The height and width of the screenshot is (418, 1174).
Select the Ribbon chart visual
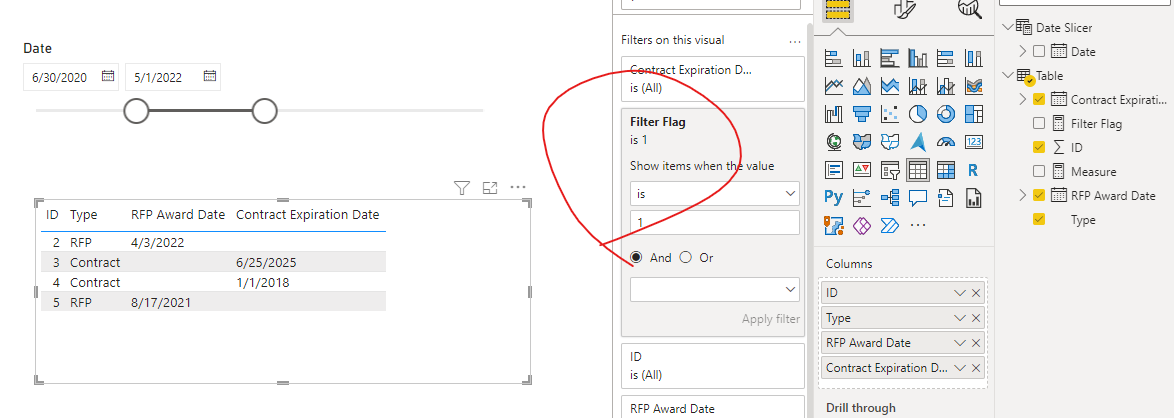[973, 86]
